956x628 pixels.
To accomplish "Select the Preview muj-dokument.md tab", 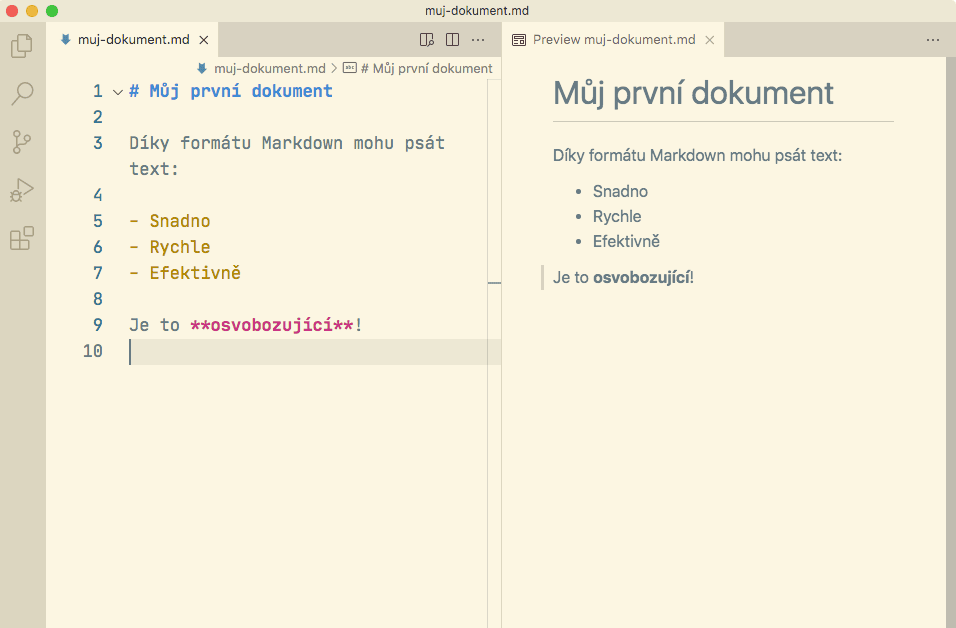I will tap(613, 40).
